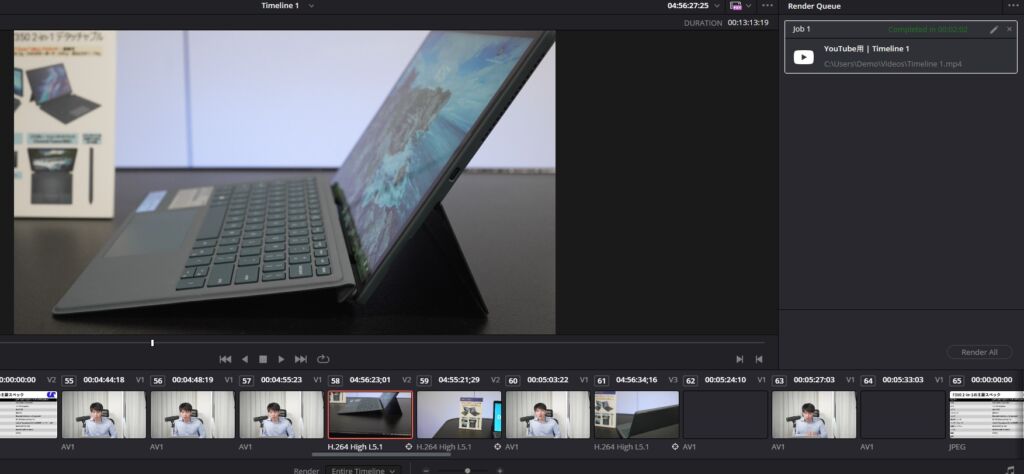Screen dimensions: 1024x474
Task: Click JPEG codec label under clip 65
Action: (x=959, y=447)
